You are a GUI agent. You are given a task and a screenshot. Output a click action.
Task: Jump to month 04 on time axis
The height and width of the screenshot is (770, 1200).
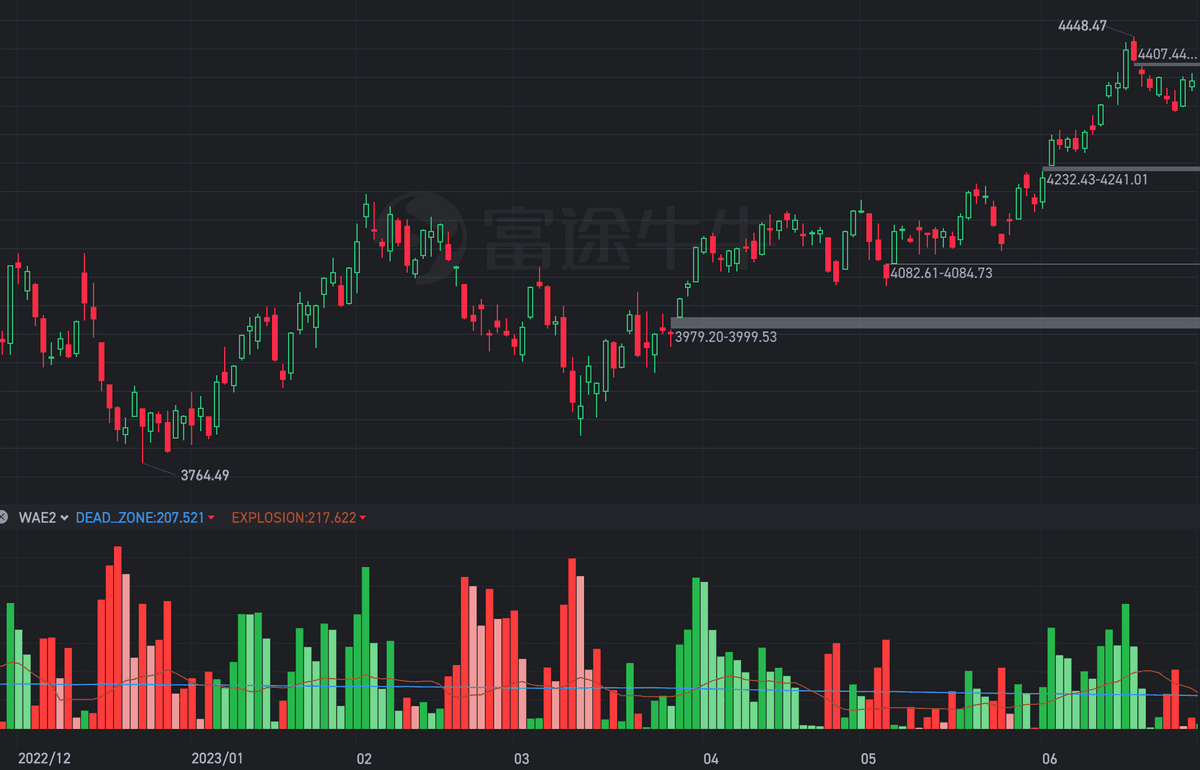(x=711, y=759)
